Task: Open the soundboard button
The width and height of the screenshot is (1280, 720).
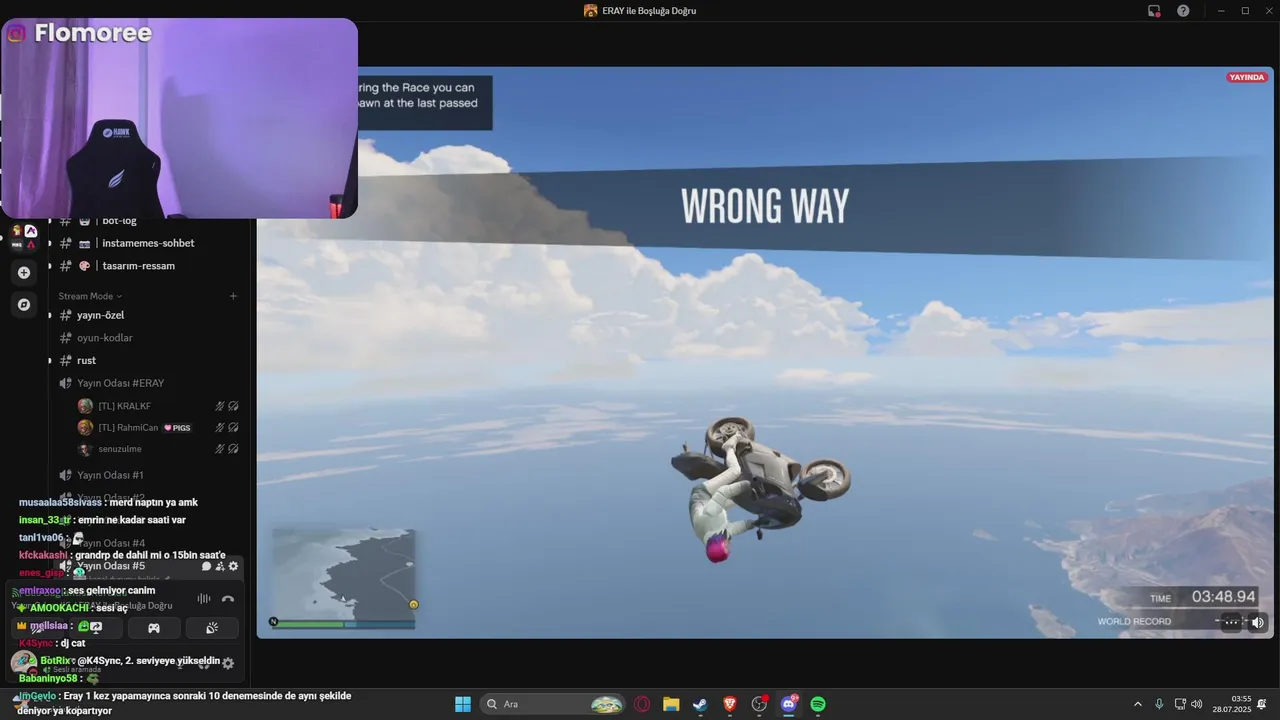Action: coord(212,628)
